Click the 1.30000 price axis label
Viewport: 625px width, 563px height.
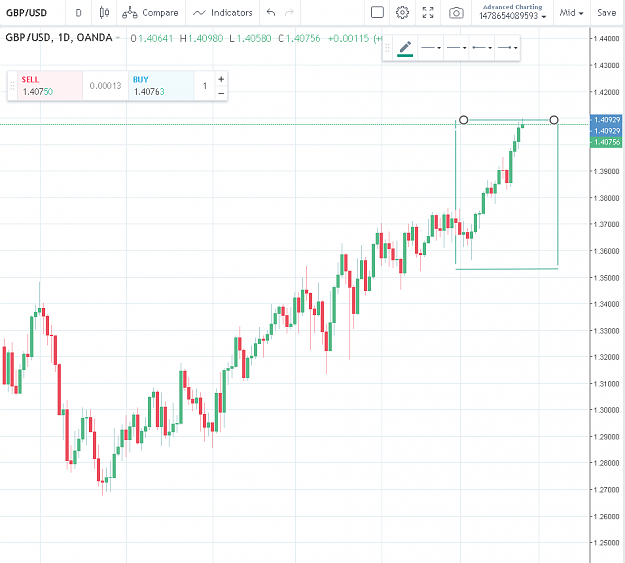606,410
